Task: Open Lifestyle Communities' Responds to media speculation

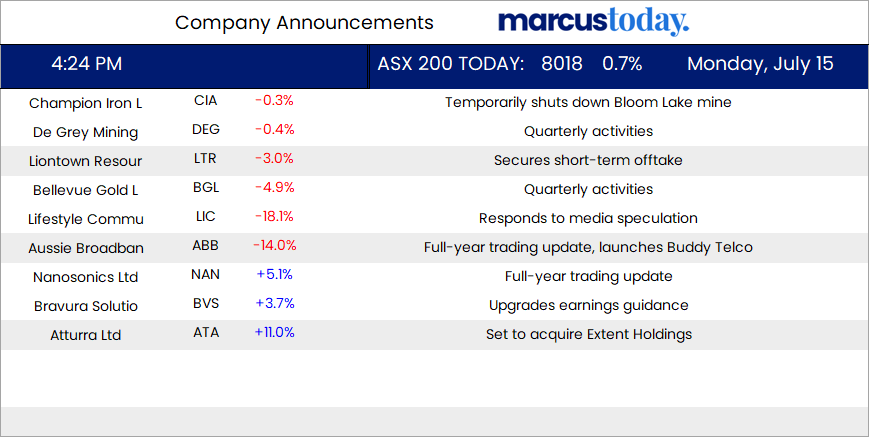Action: (x=588, y=218)
